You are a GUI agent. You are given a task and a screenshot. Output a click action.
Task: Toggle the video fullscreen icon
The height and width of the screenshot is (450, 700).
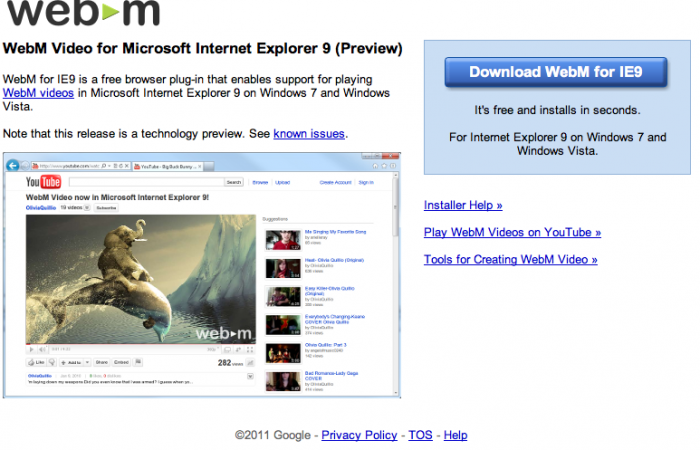tap(249, 350)
